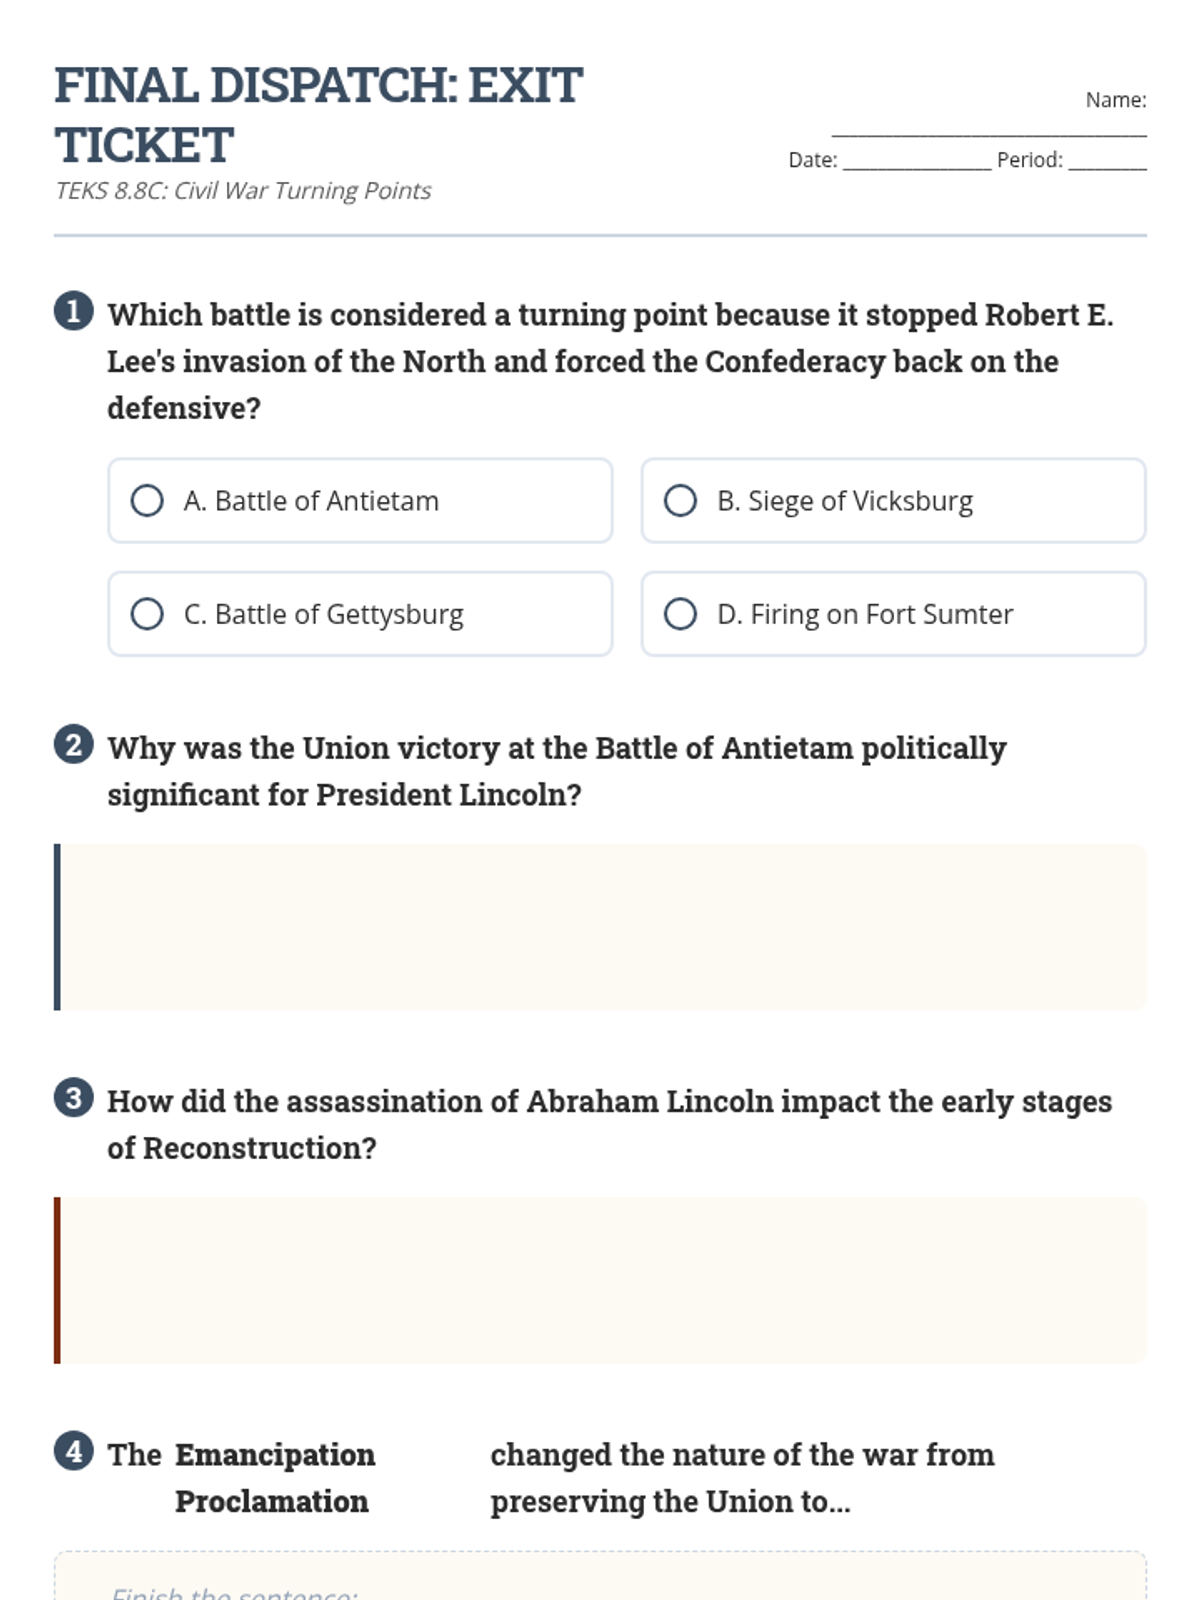The width and height of the screenshot is (1200, 1600).
Task: Click the question 2 number badge
Action: [x=73, y=745]
